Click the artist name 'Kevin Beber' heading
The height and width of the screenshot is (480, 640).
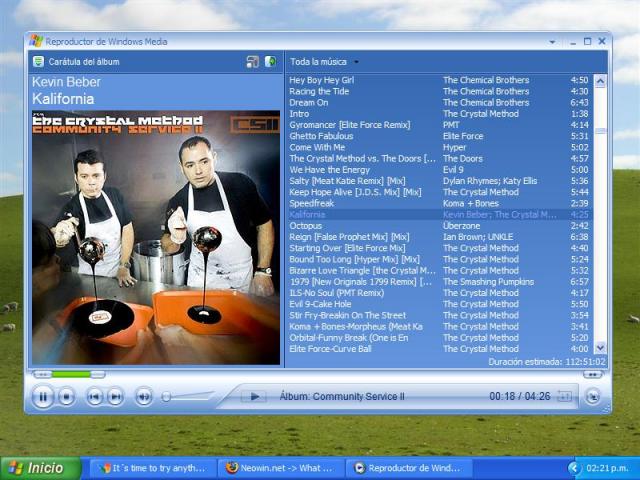click(66, 82)
